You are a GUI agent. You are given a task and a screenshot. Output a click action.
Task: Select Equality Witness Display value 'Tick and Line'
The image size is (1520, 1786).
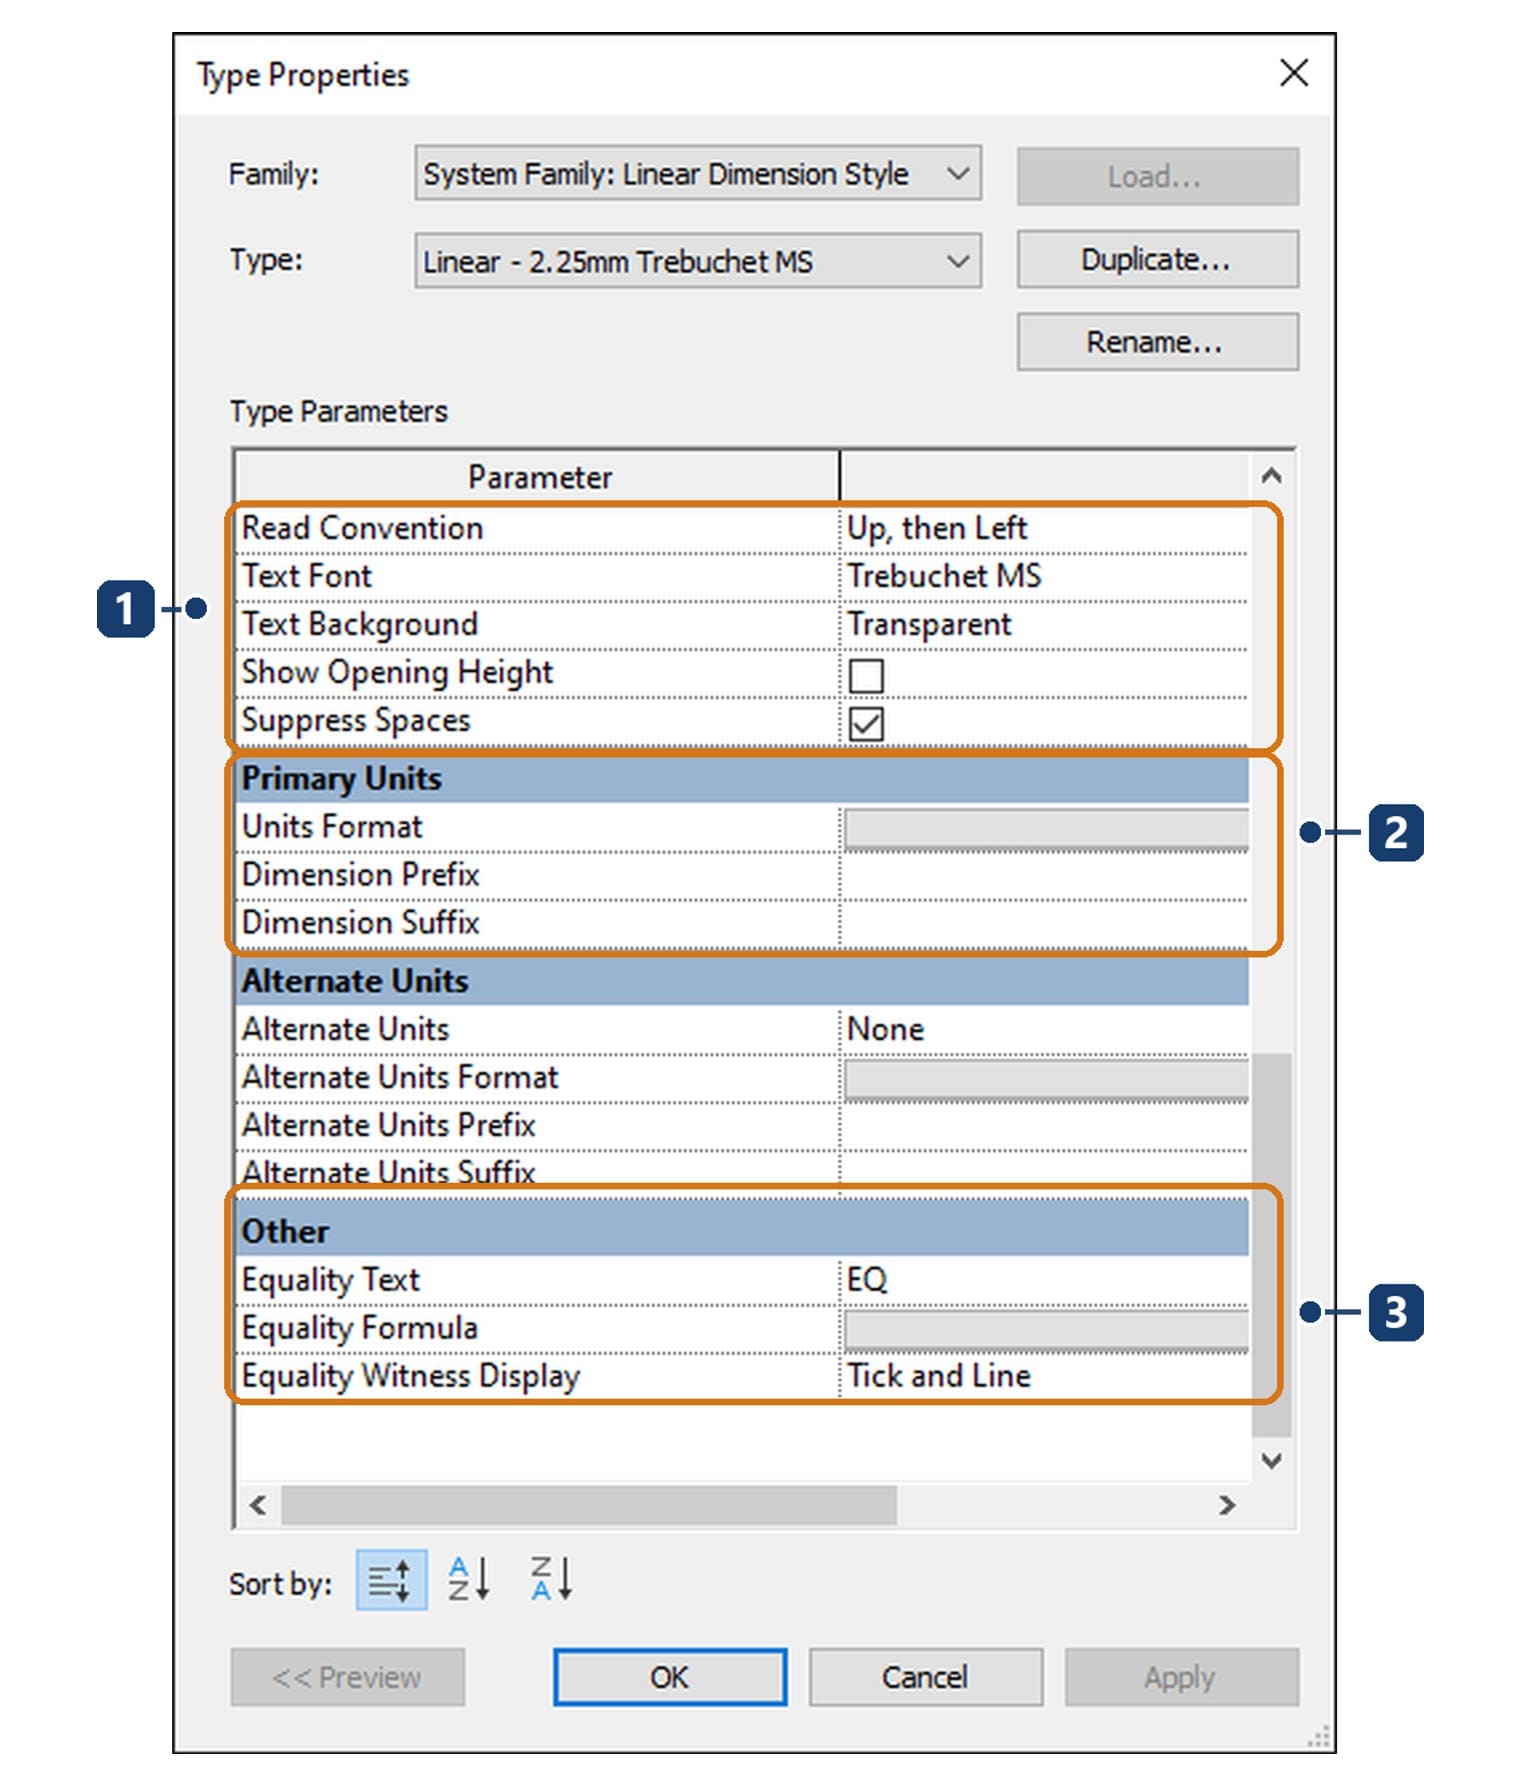938,1376
